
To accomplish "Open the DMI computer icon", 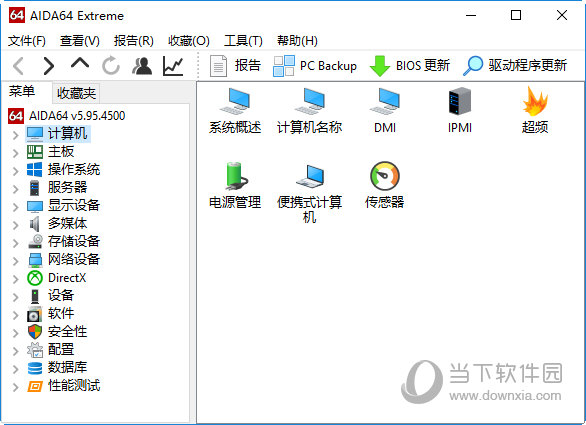I will [385, 101].
